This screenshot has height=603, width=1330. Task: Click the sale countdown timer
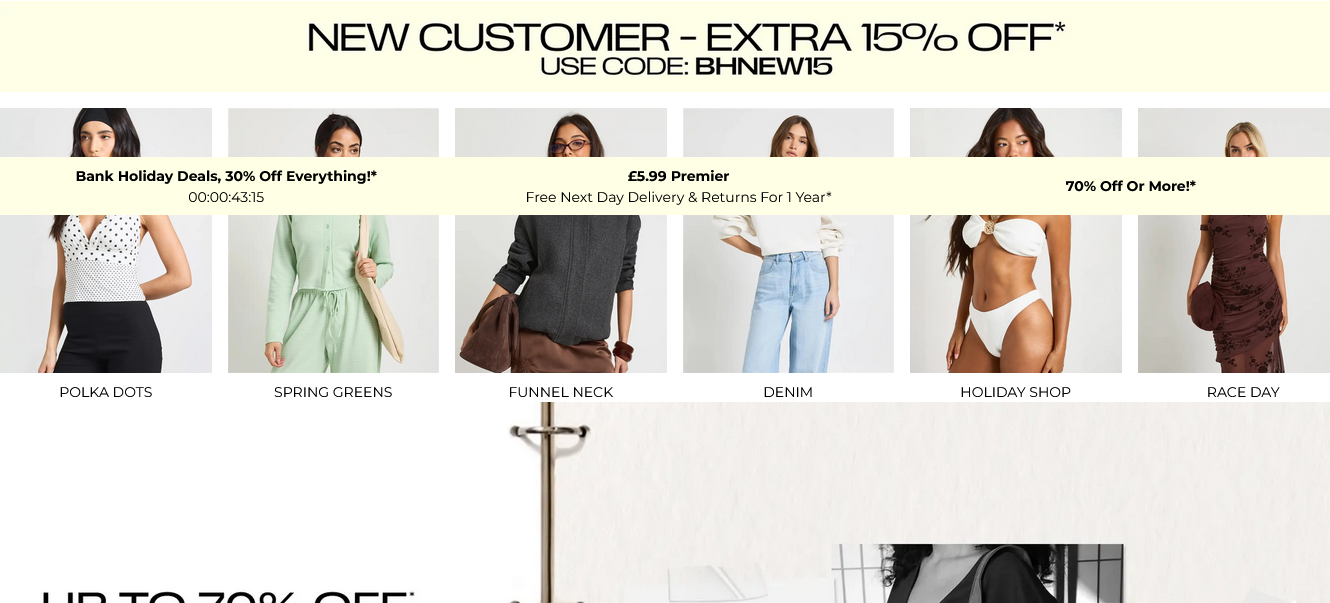226,197
